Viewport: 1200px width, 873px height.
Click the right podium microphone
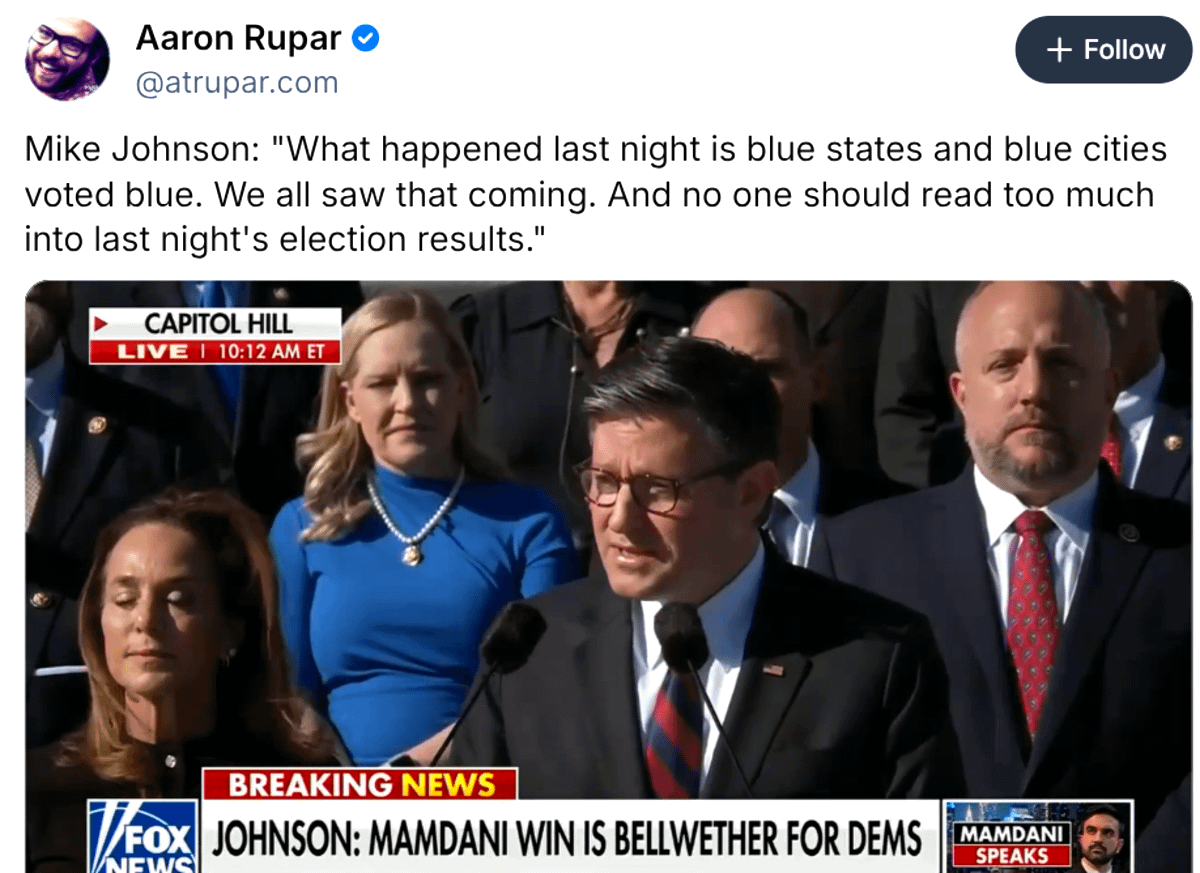click(681, 638)
